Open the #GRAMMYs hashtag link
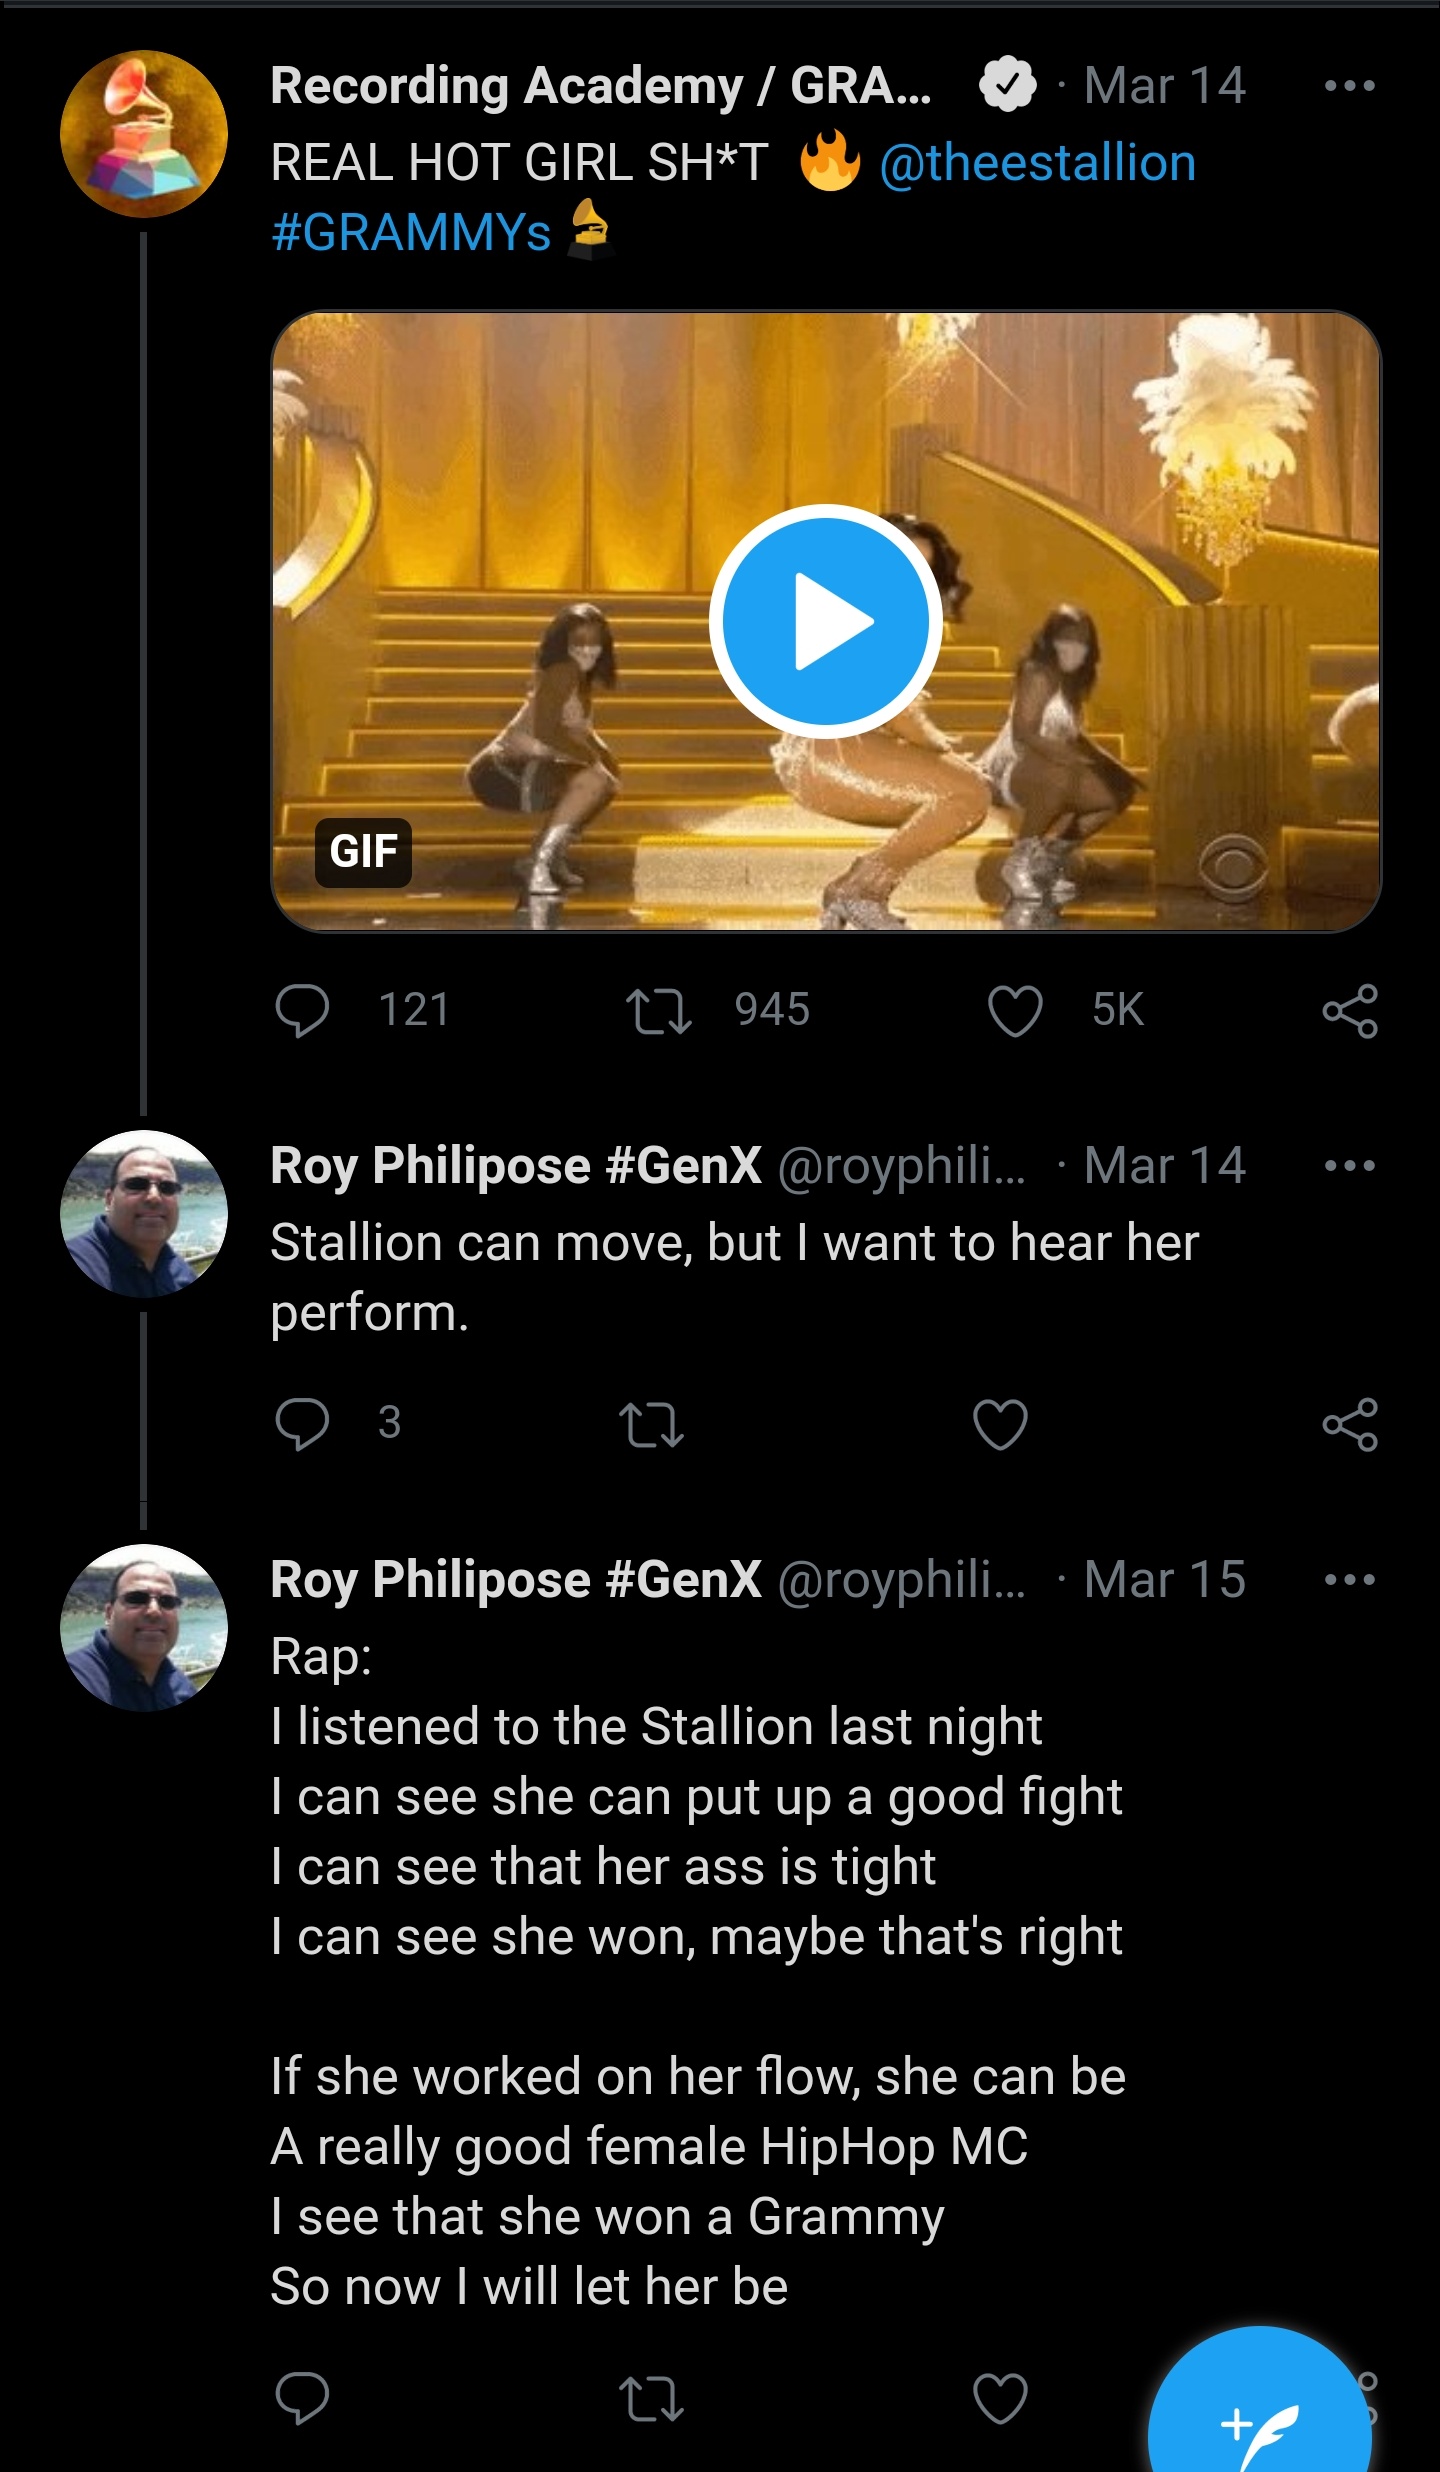 [x=411, y=232]
